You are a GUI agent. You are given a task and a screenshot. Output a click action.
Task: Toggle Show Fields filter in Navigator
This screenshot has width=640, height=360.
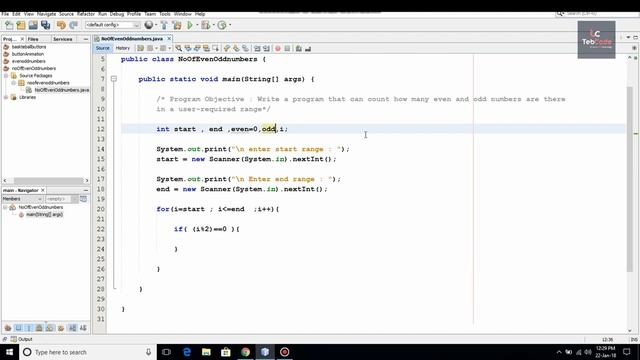(x=18, y=328)
